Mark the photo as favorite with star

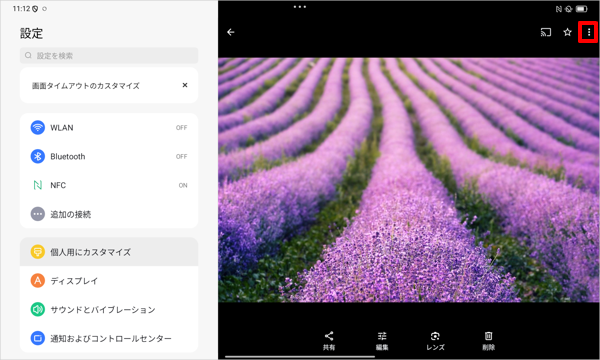(567, 32)
